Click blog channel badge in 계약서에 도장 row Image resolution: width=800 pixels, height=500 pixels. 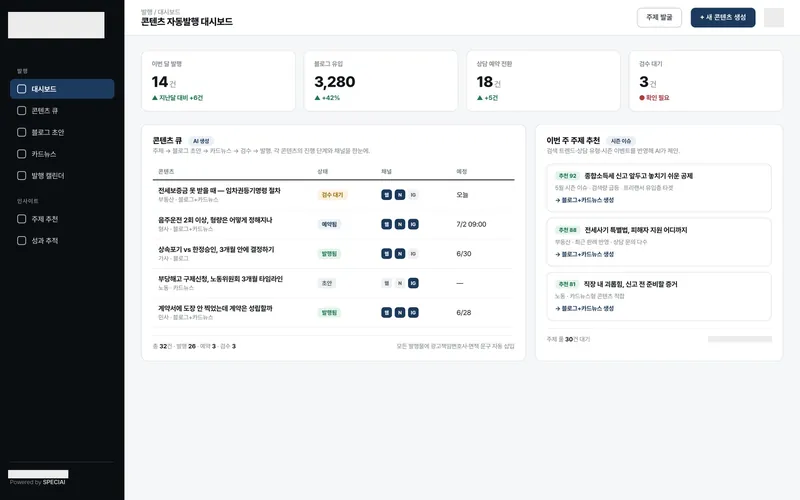click(387, 313)
